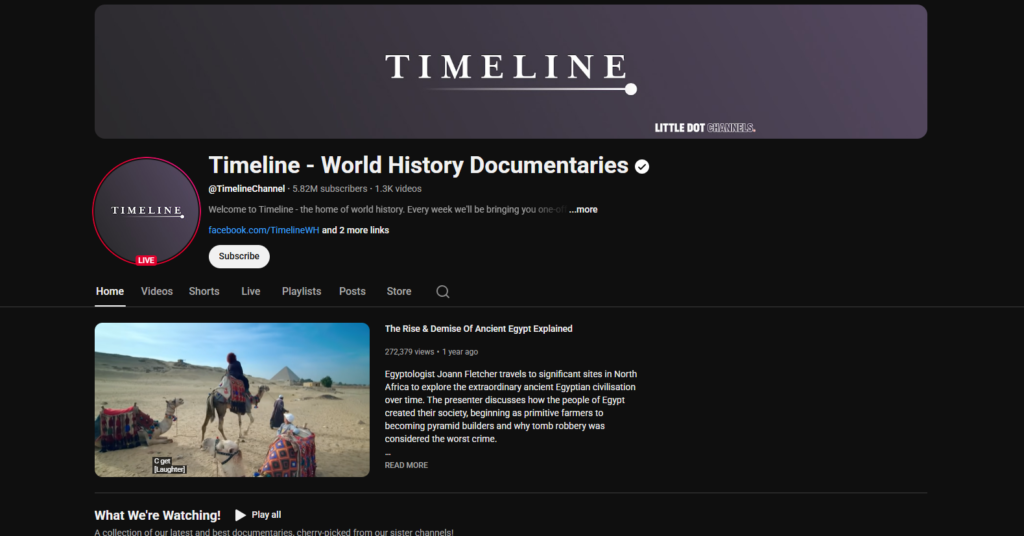1024x536 pixels.
Task: Open the facebook.com/TimelineWH link
Action: point(263,230)
